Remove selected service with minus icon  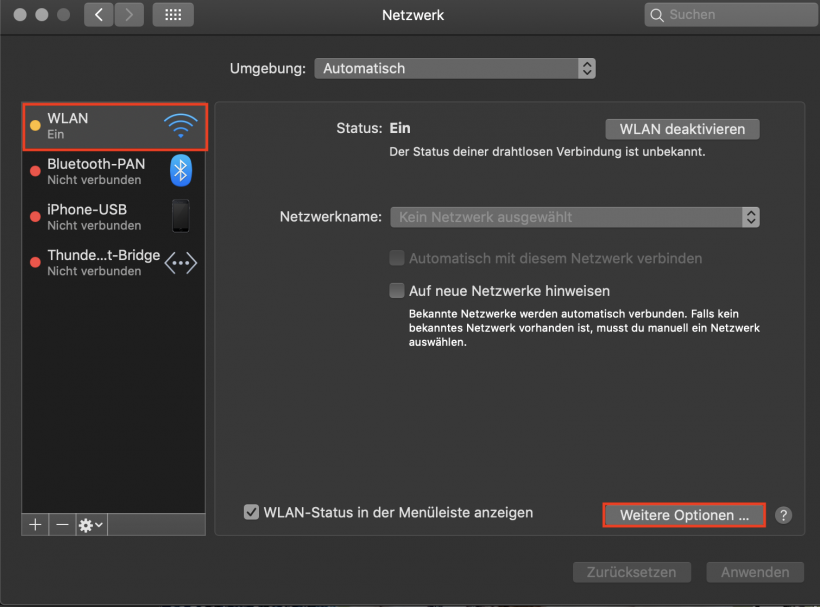(x=62, y=524)
